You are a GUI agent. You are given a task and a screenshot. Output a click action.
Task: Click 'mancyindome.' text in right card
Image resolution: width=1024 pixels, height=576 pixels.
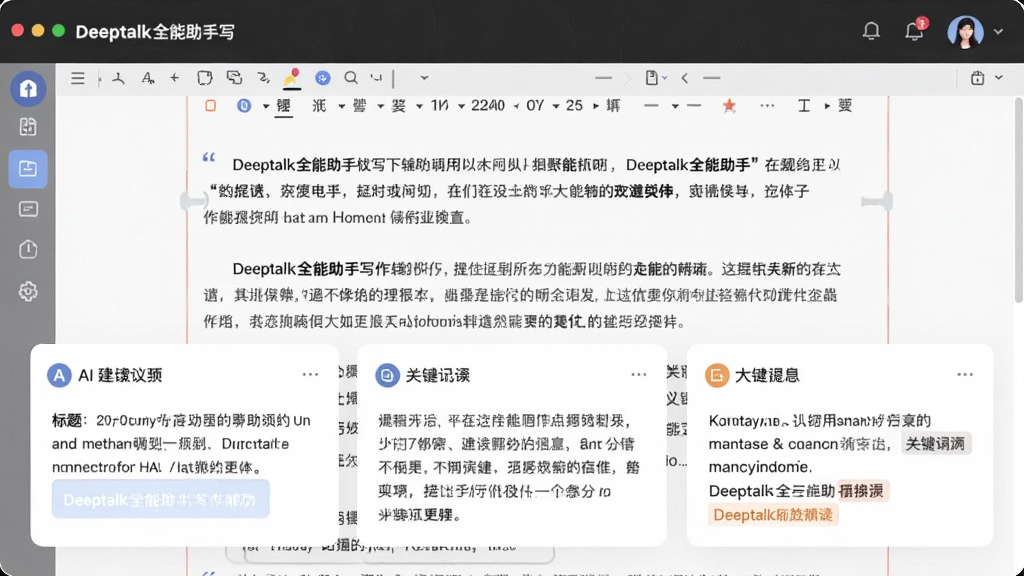pos(760,468)
